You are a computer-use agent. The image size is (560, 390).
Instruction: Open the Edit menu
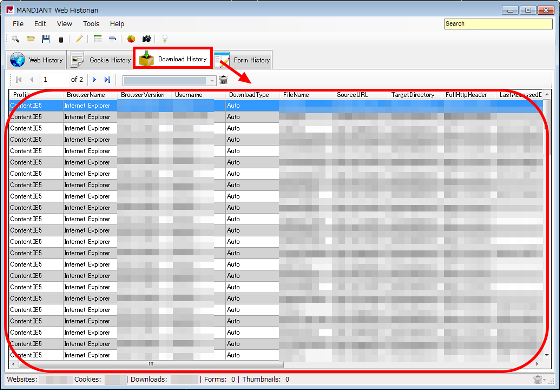click(40, 24)
